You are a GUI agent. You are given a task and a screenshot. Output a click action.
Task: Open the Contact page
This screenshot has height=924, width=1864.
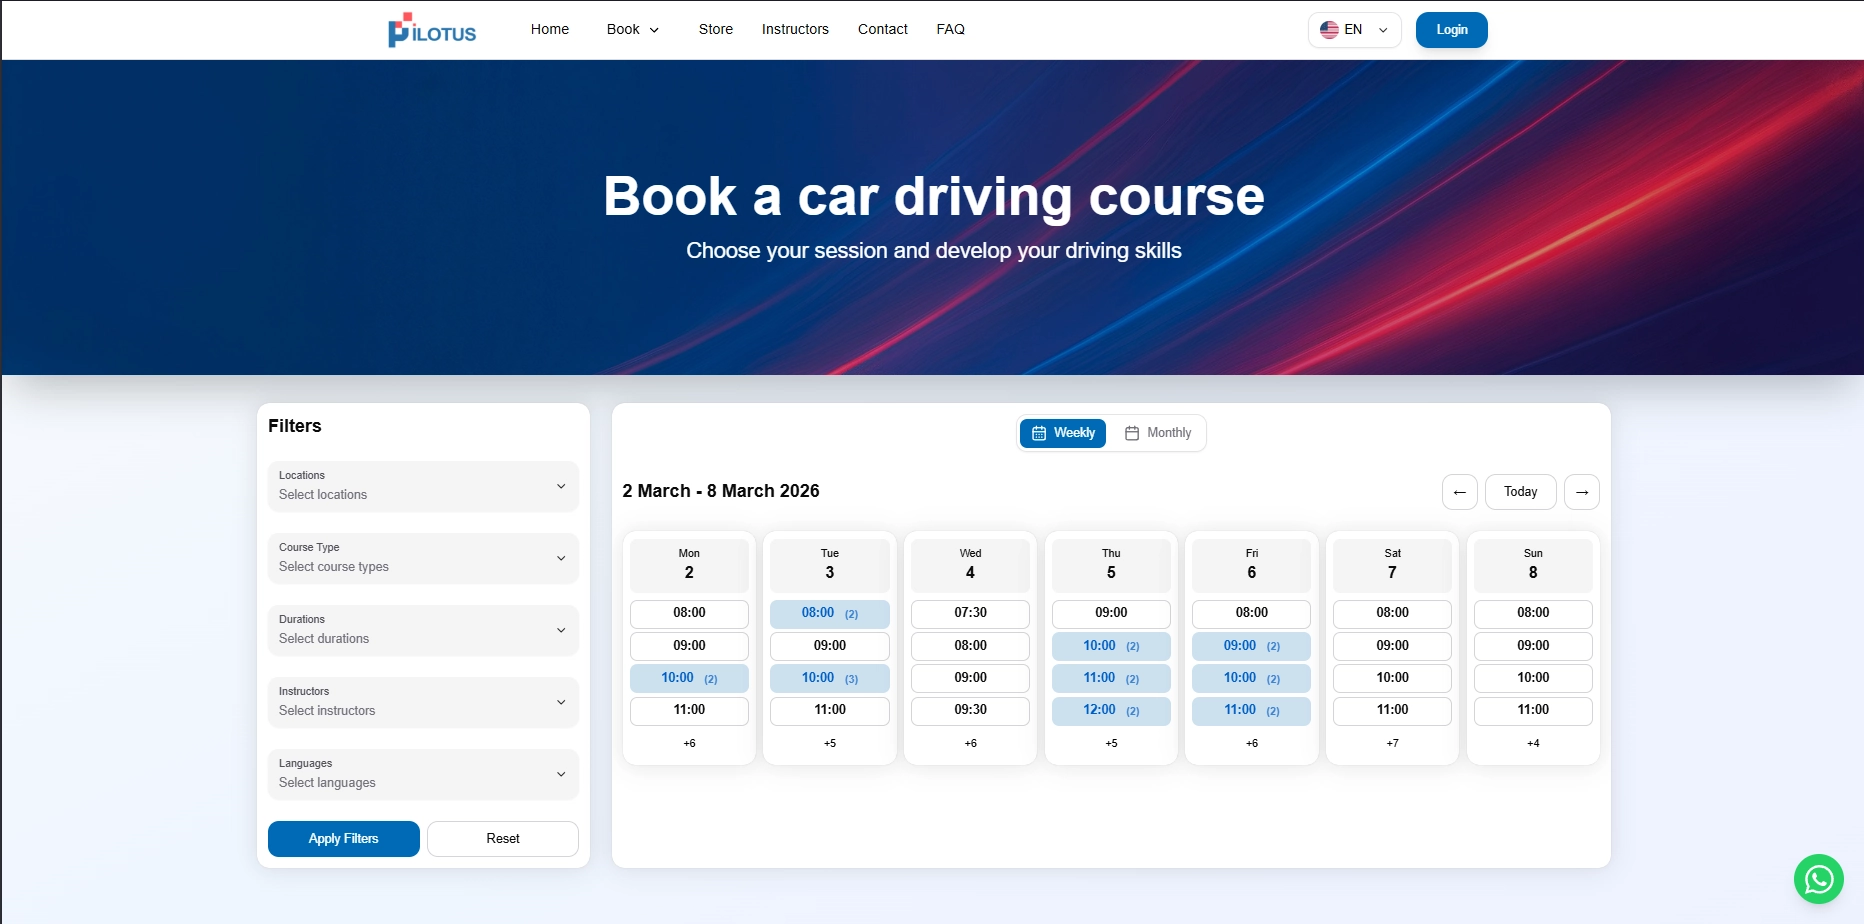point(883,29)
